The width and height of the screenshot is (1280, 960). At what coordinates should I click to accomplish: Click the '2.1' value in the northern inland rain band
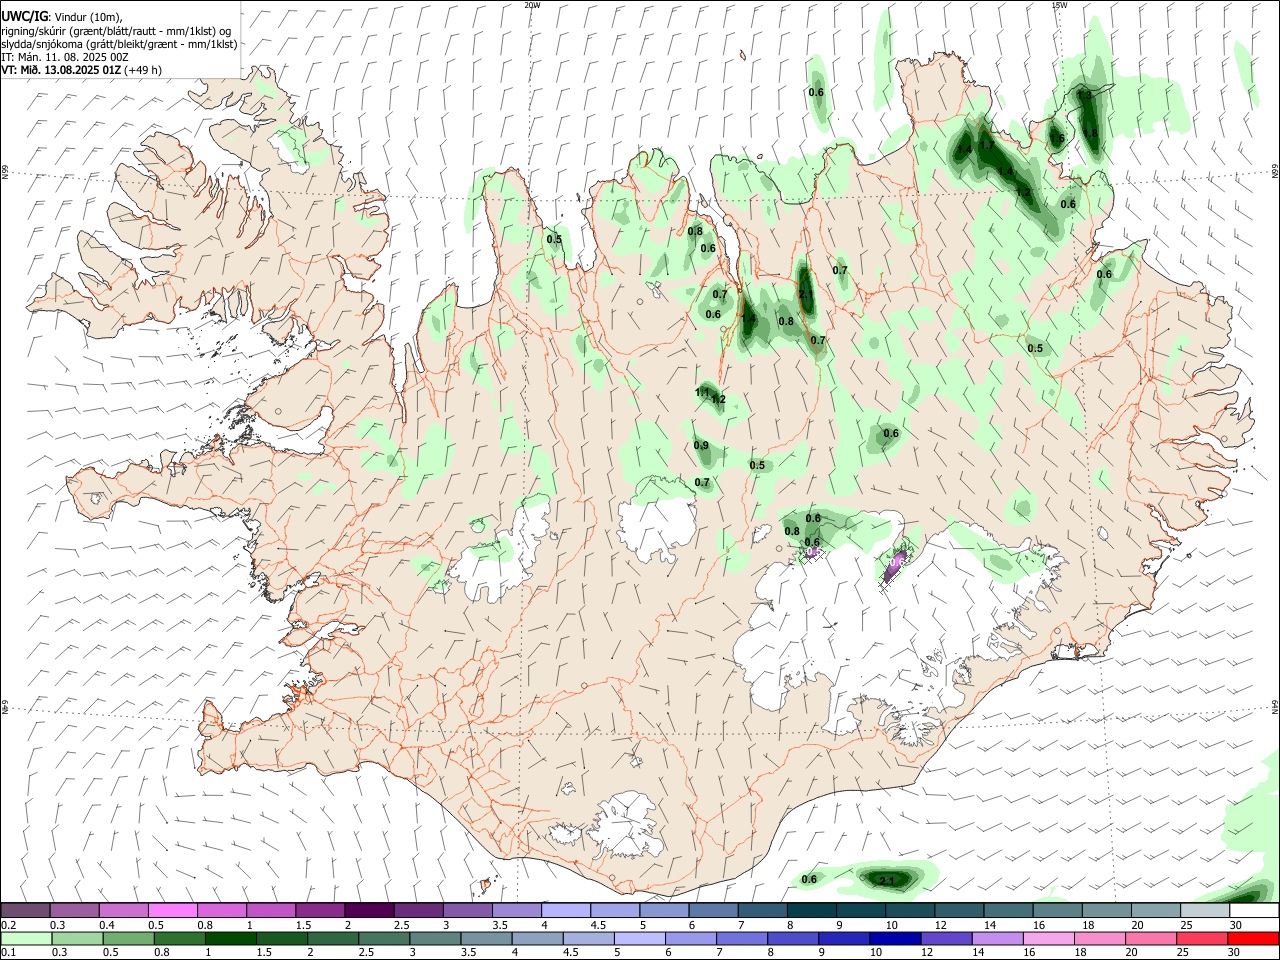pos(806,294)
